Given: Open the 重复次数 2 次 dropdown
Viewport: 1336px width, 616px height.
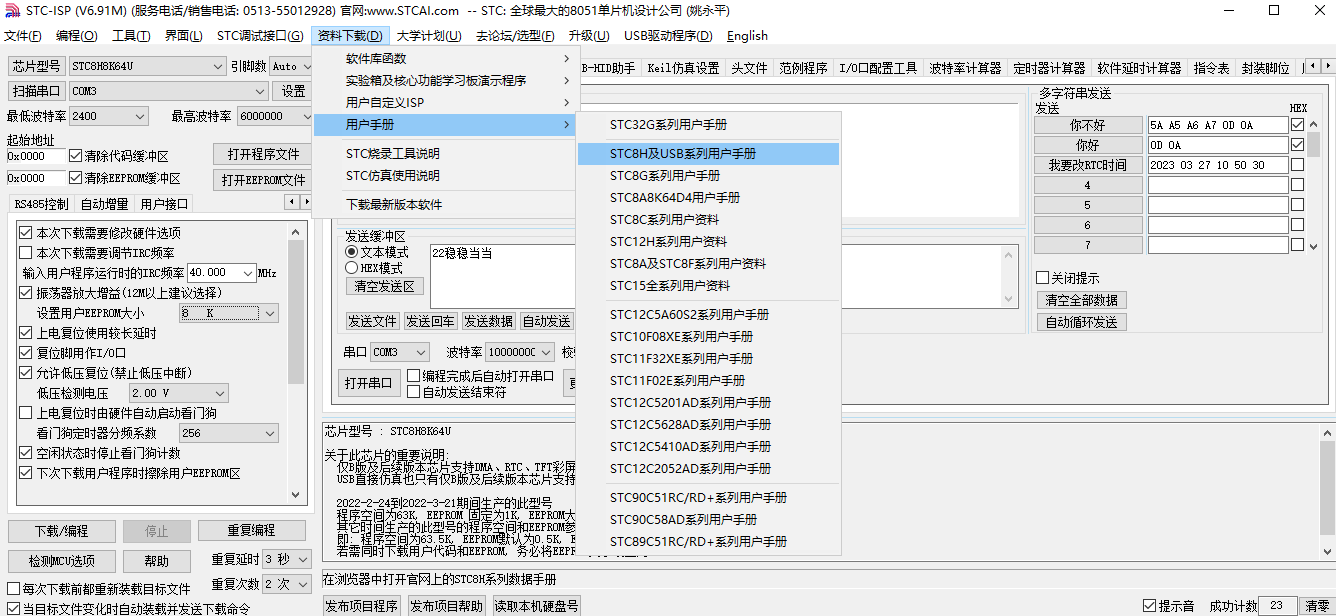Looking at the screenshot, I should (x=288, y=584).
